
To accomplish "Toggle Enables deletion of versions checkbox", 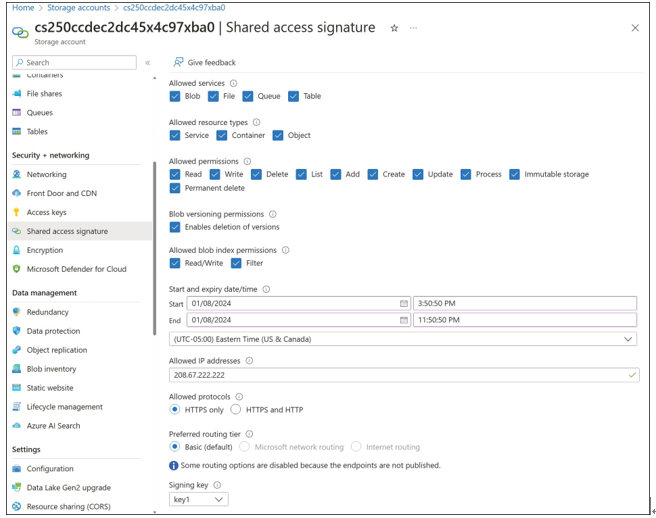I will (175, 227).
